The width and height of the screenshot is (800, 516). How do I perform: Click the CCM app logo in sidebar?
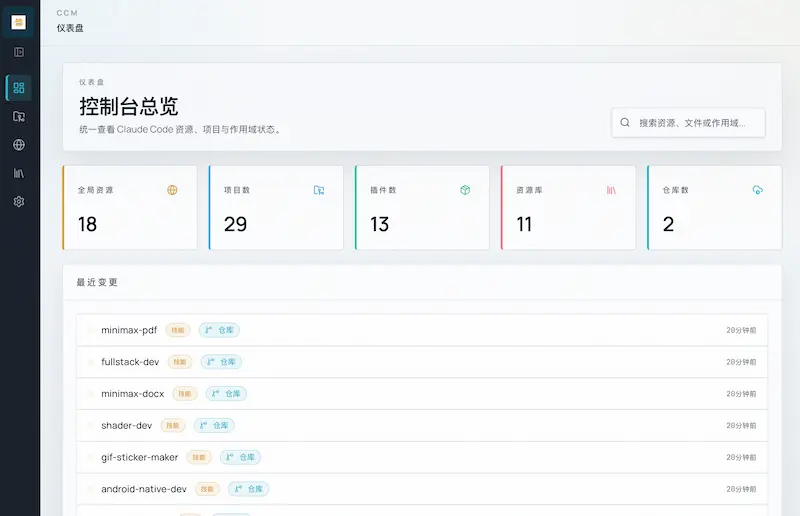[19, 21]
